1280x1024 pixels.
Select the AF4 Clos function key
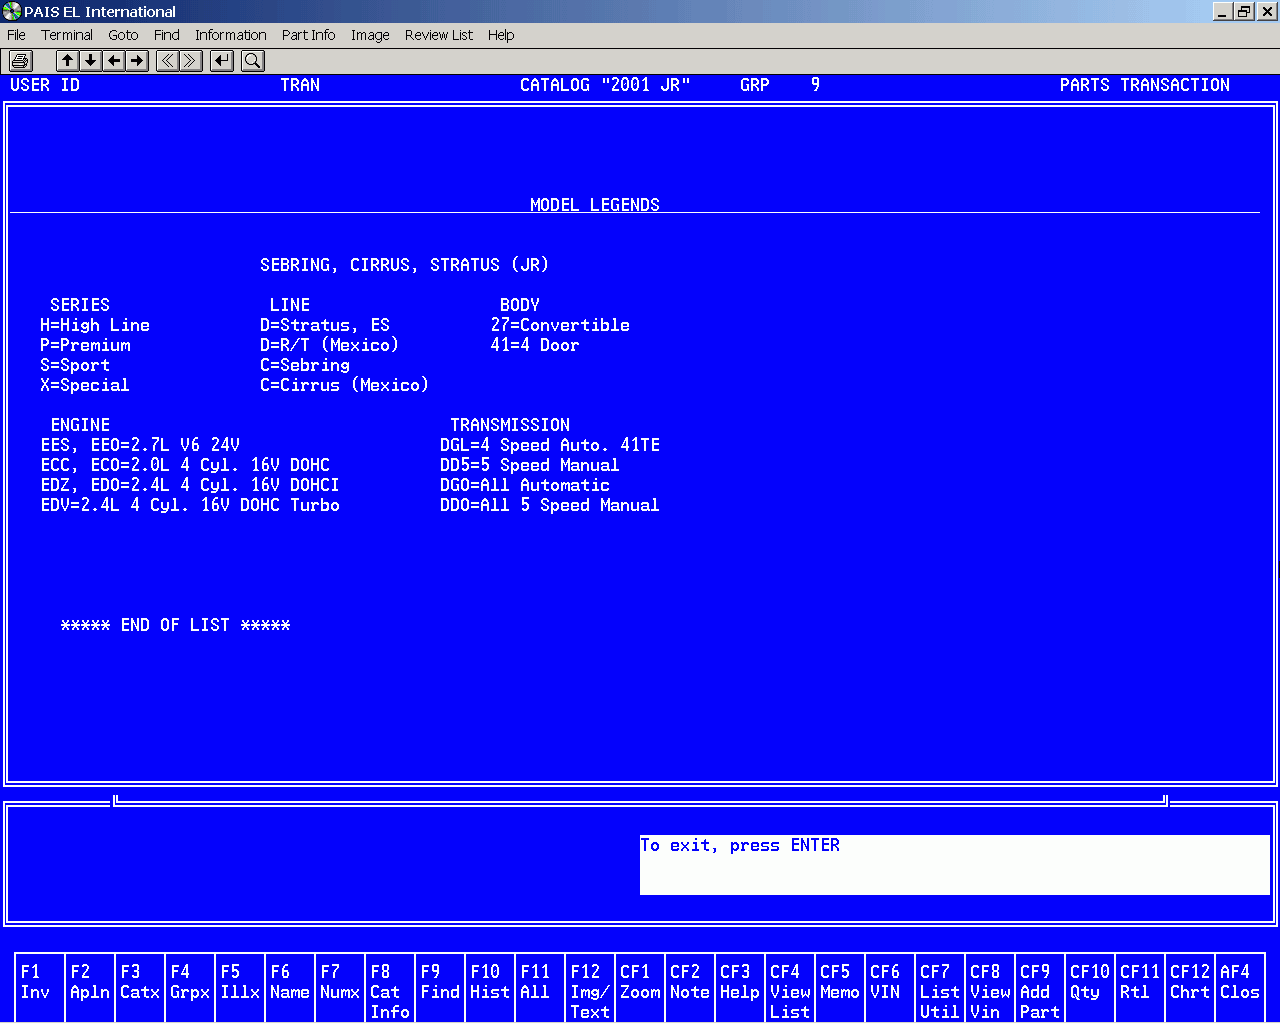pyautogui.click(x=1240, y=988)
